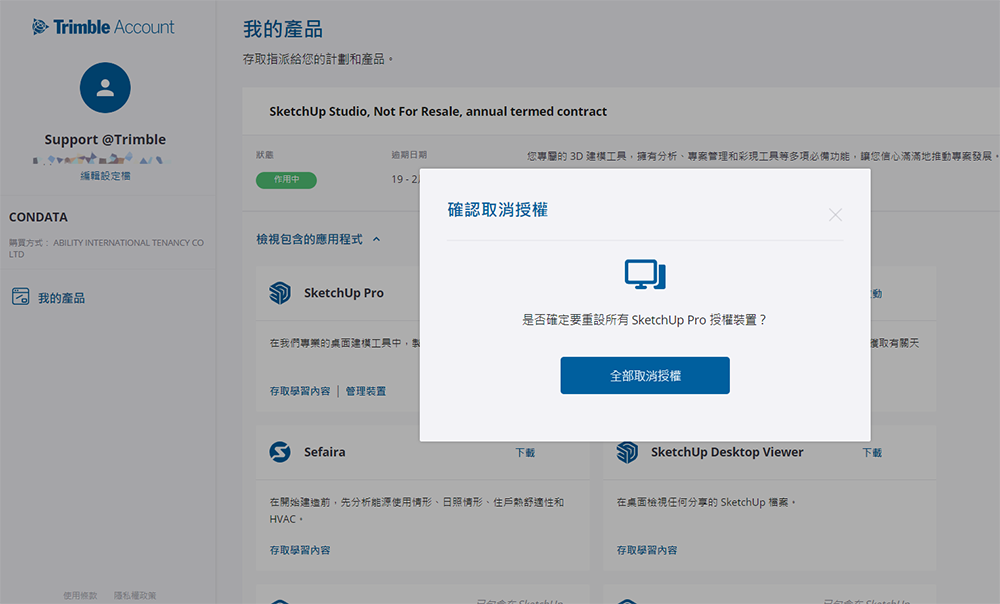Screen dimensions: 1000x604
Task: Click 管理裝置 under SketchUp Pro
Action: (x=366, y=391)
